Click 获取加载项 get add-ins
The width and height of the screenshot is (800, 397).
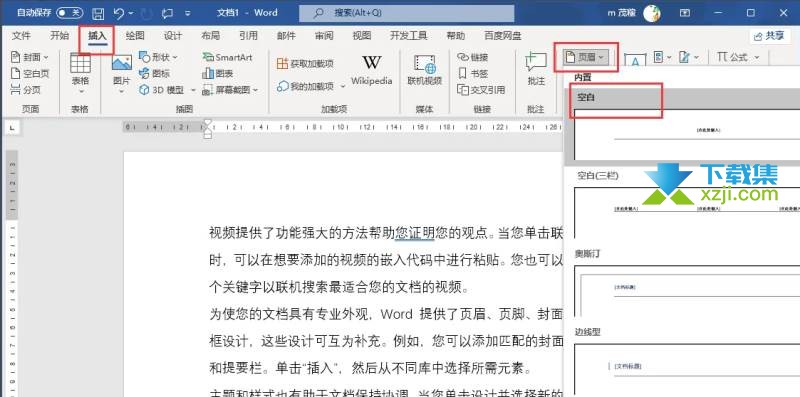coord(305,64)
